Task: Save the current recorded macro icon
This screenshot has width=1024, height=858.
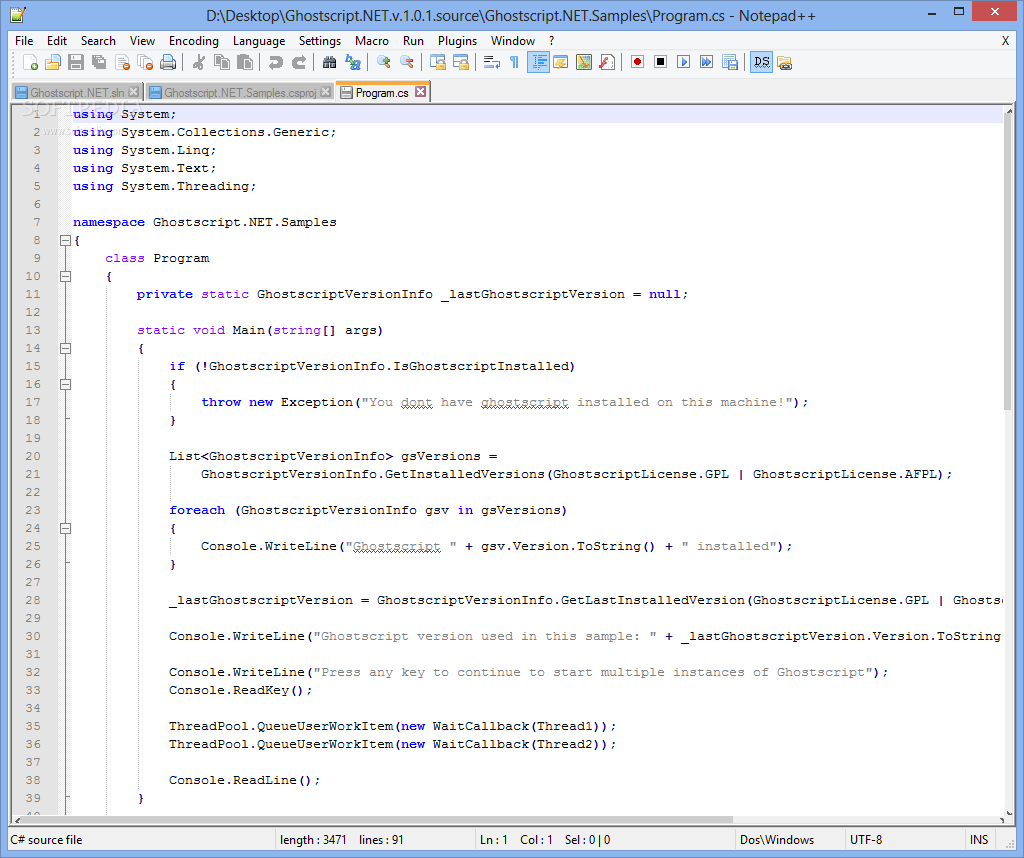Action: point(730,63)
